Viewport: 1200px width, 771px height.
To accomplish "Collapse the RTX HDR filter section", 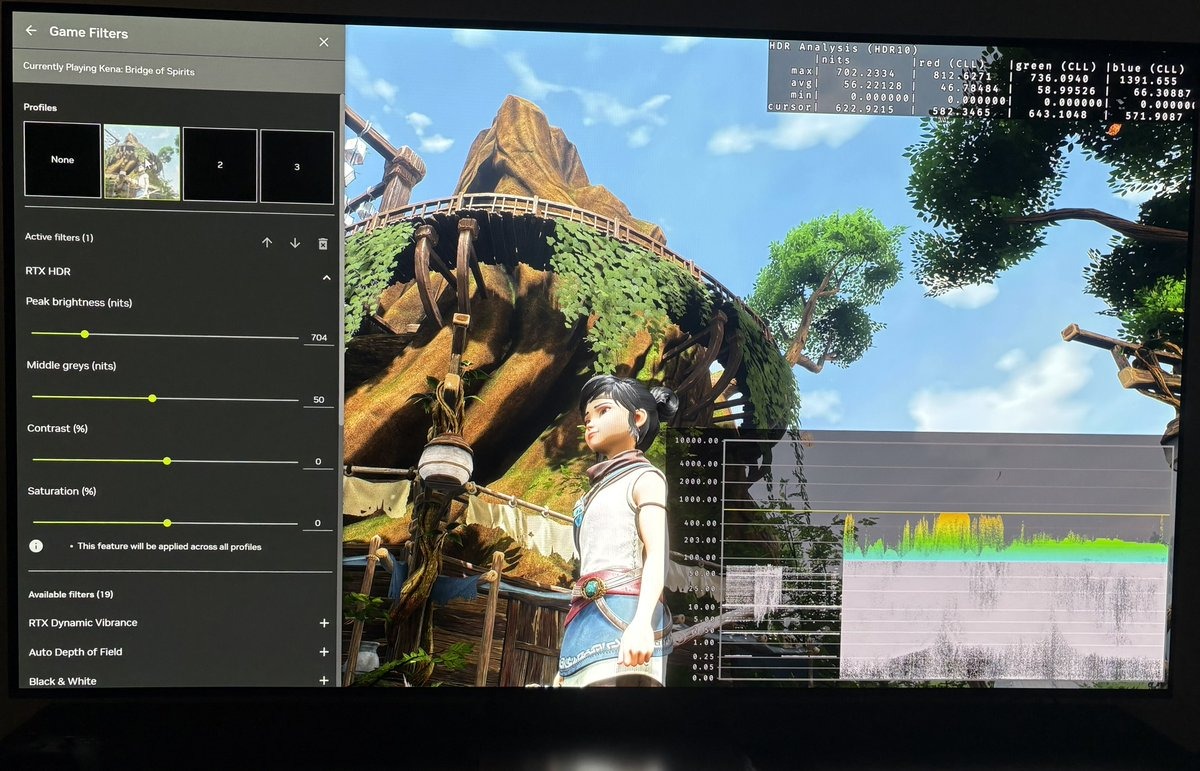I will 326,277.
